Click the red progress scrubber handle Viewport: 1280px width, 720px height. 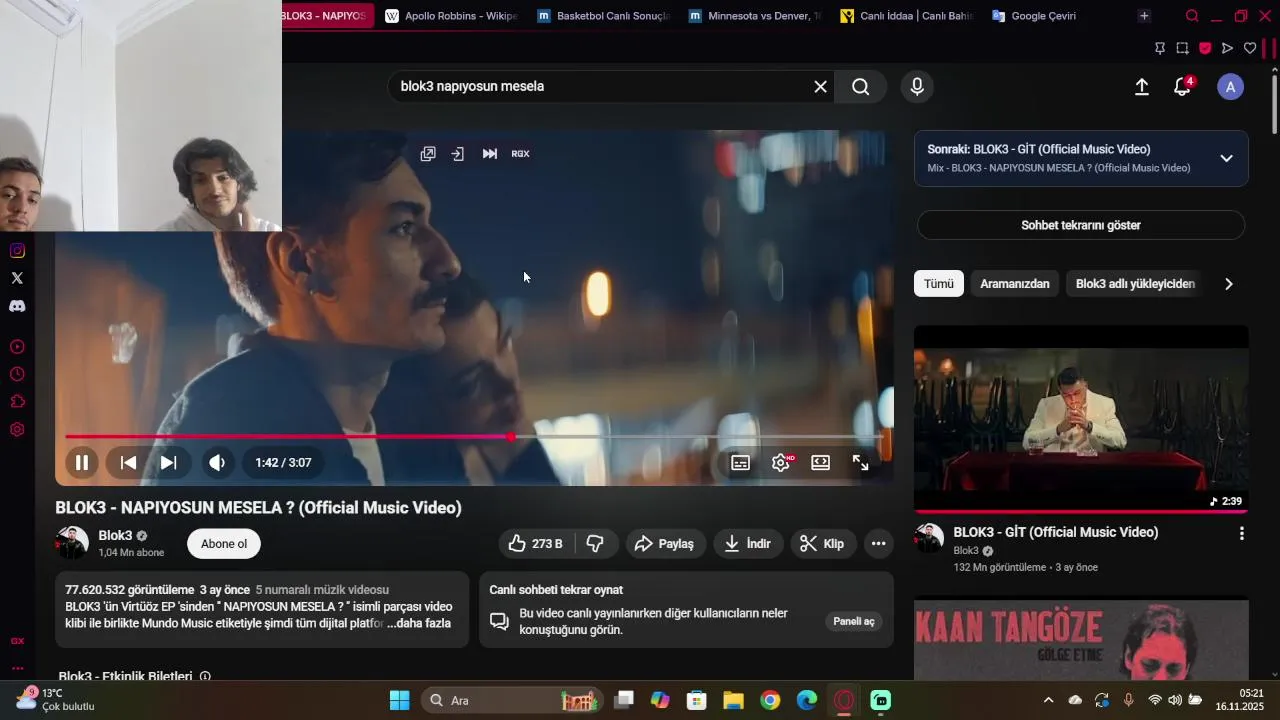511,437
